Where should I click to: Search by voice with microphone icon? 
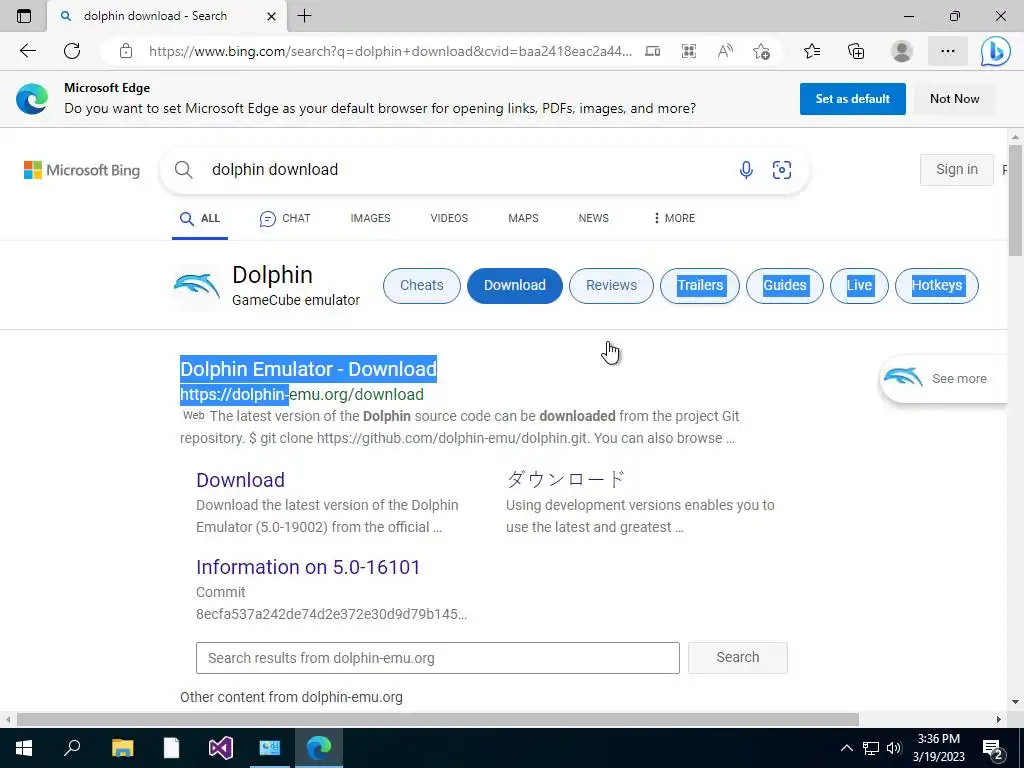[x=746, y=170]
